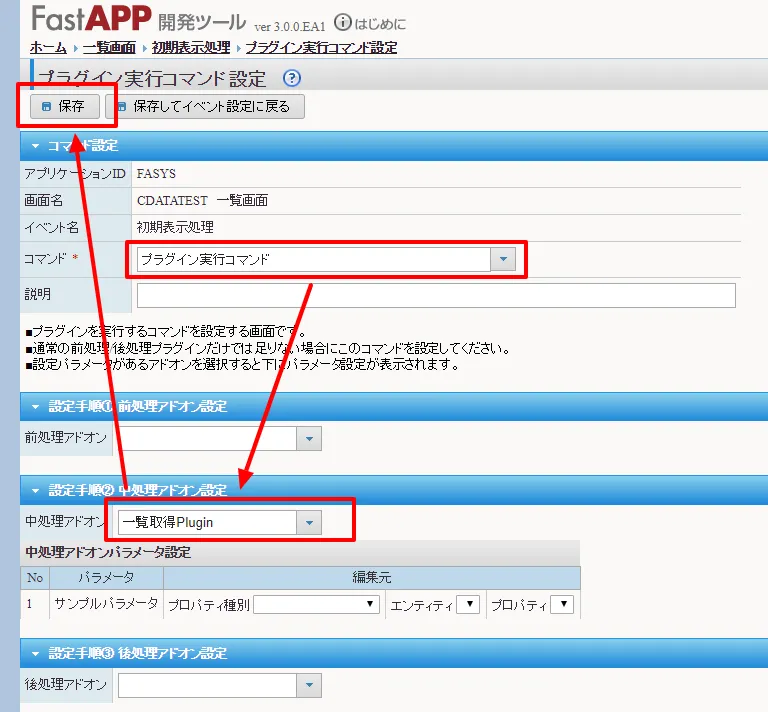768x712 pixels.
Task: Go to 一覧画面 breadcrumb link
Action: (x=109, y=47)
